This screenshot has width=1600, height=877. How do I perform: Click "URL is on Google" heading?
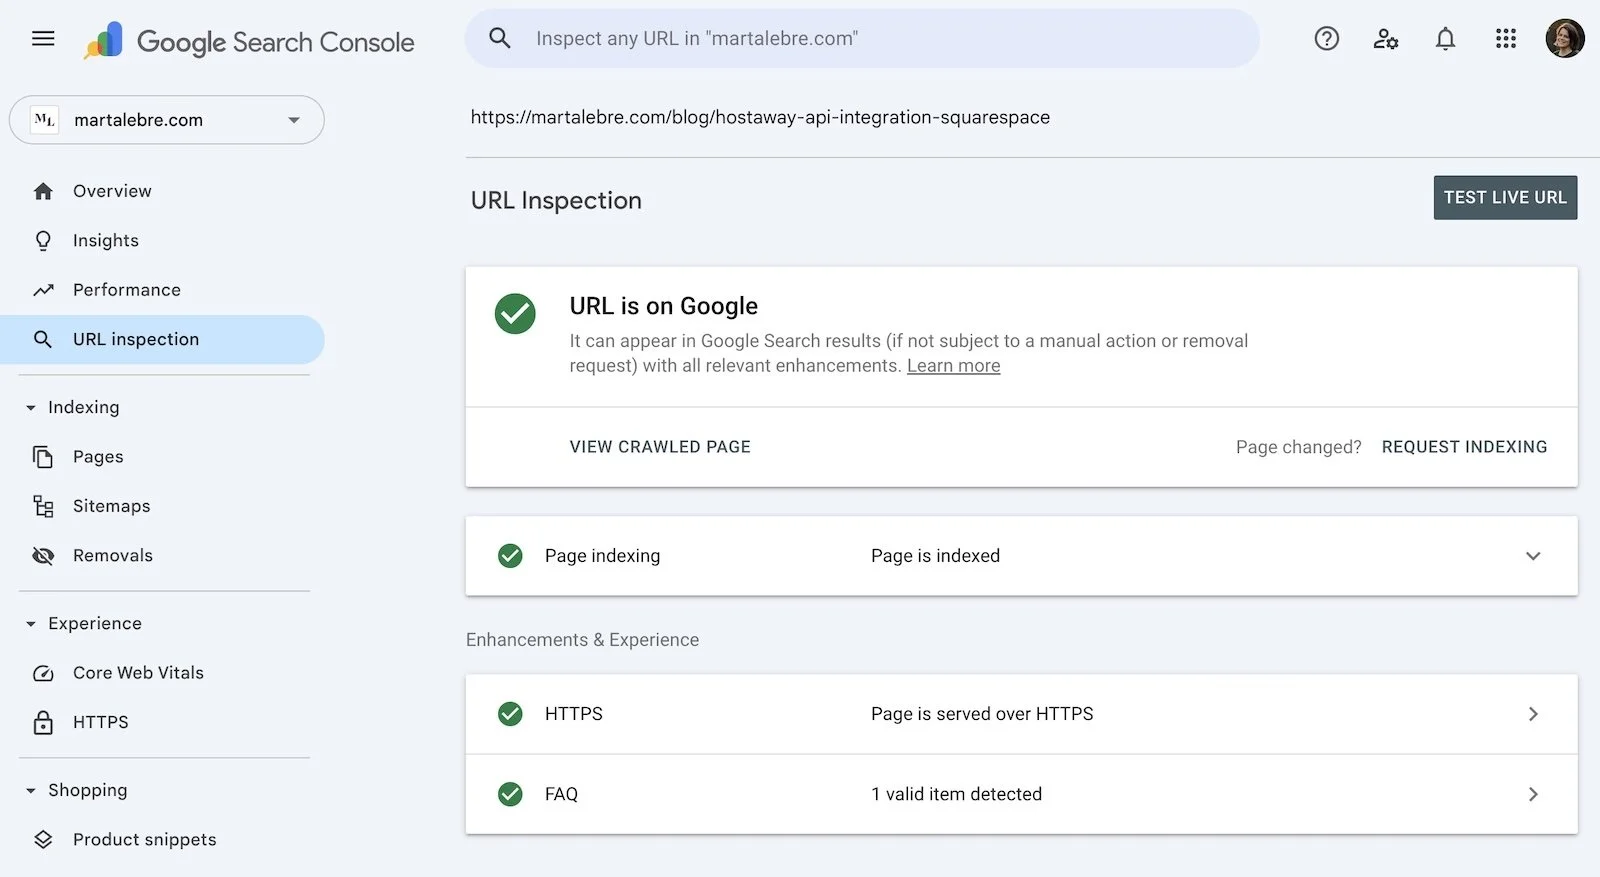pyautogui.click(x=664, y=306)
